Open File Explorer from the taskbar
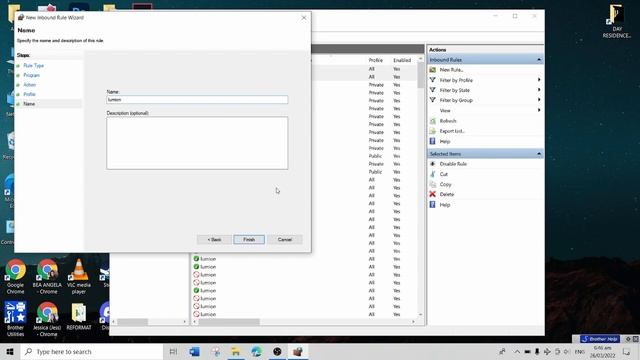The height and width of the screenshot is (360, 640). click(x=236, y=351)
